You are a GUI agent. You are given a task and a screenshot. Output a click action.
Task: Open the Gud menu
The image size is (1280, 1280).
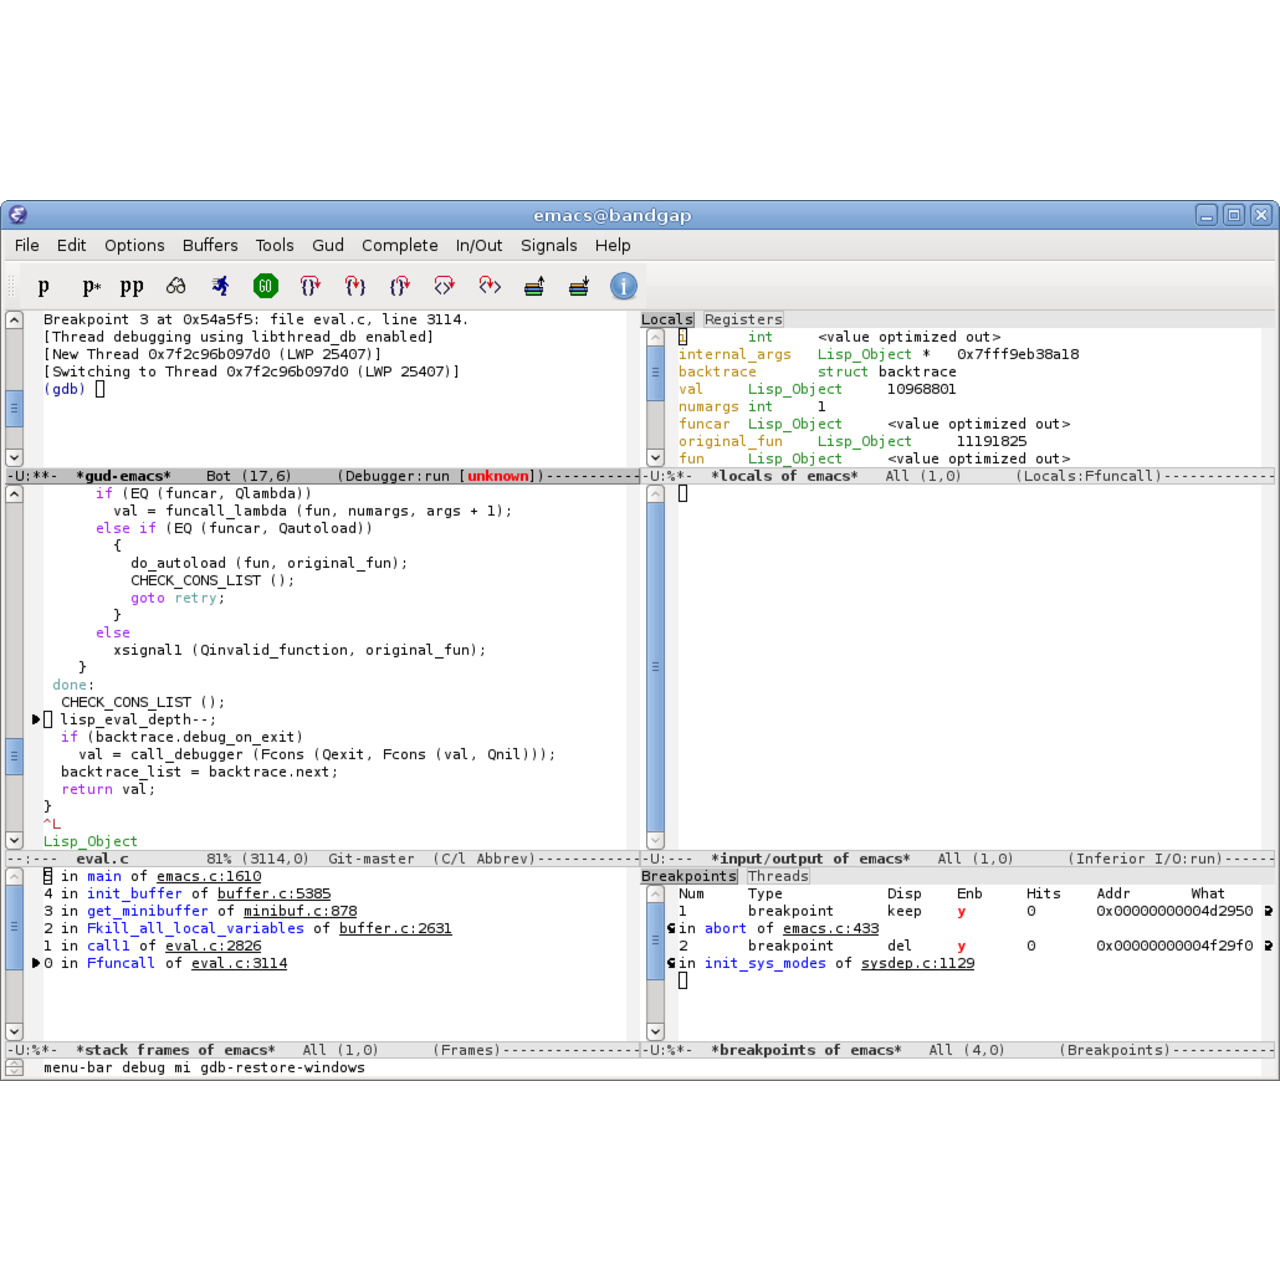pos(327,245)
